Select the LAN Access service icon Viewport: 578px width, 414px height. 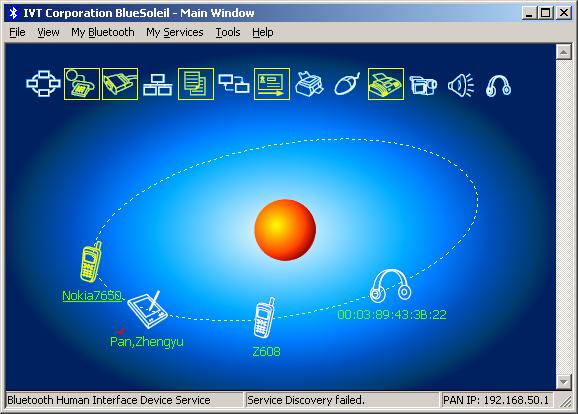point(158,85)
